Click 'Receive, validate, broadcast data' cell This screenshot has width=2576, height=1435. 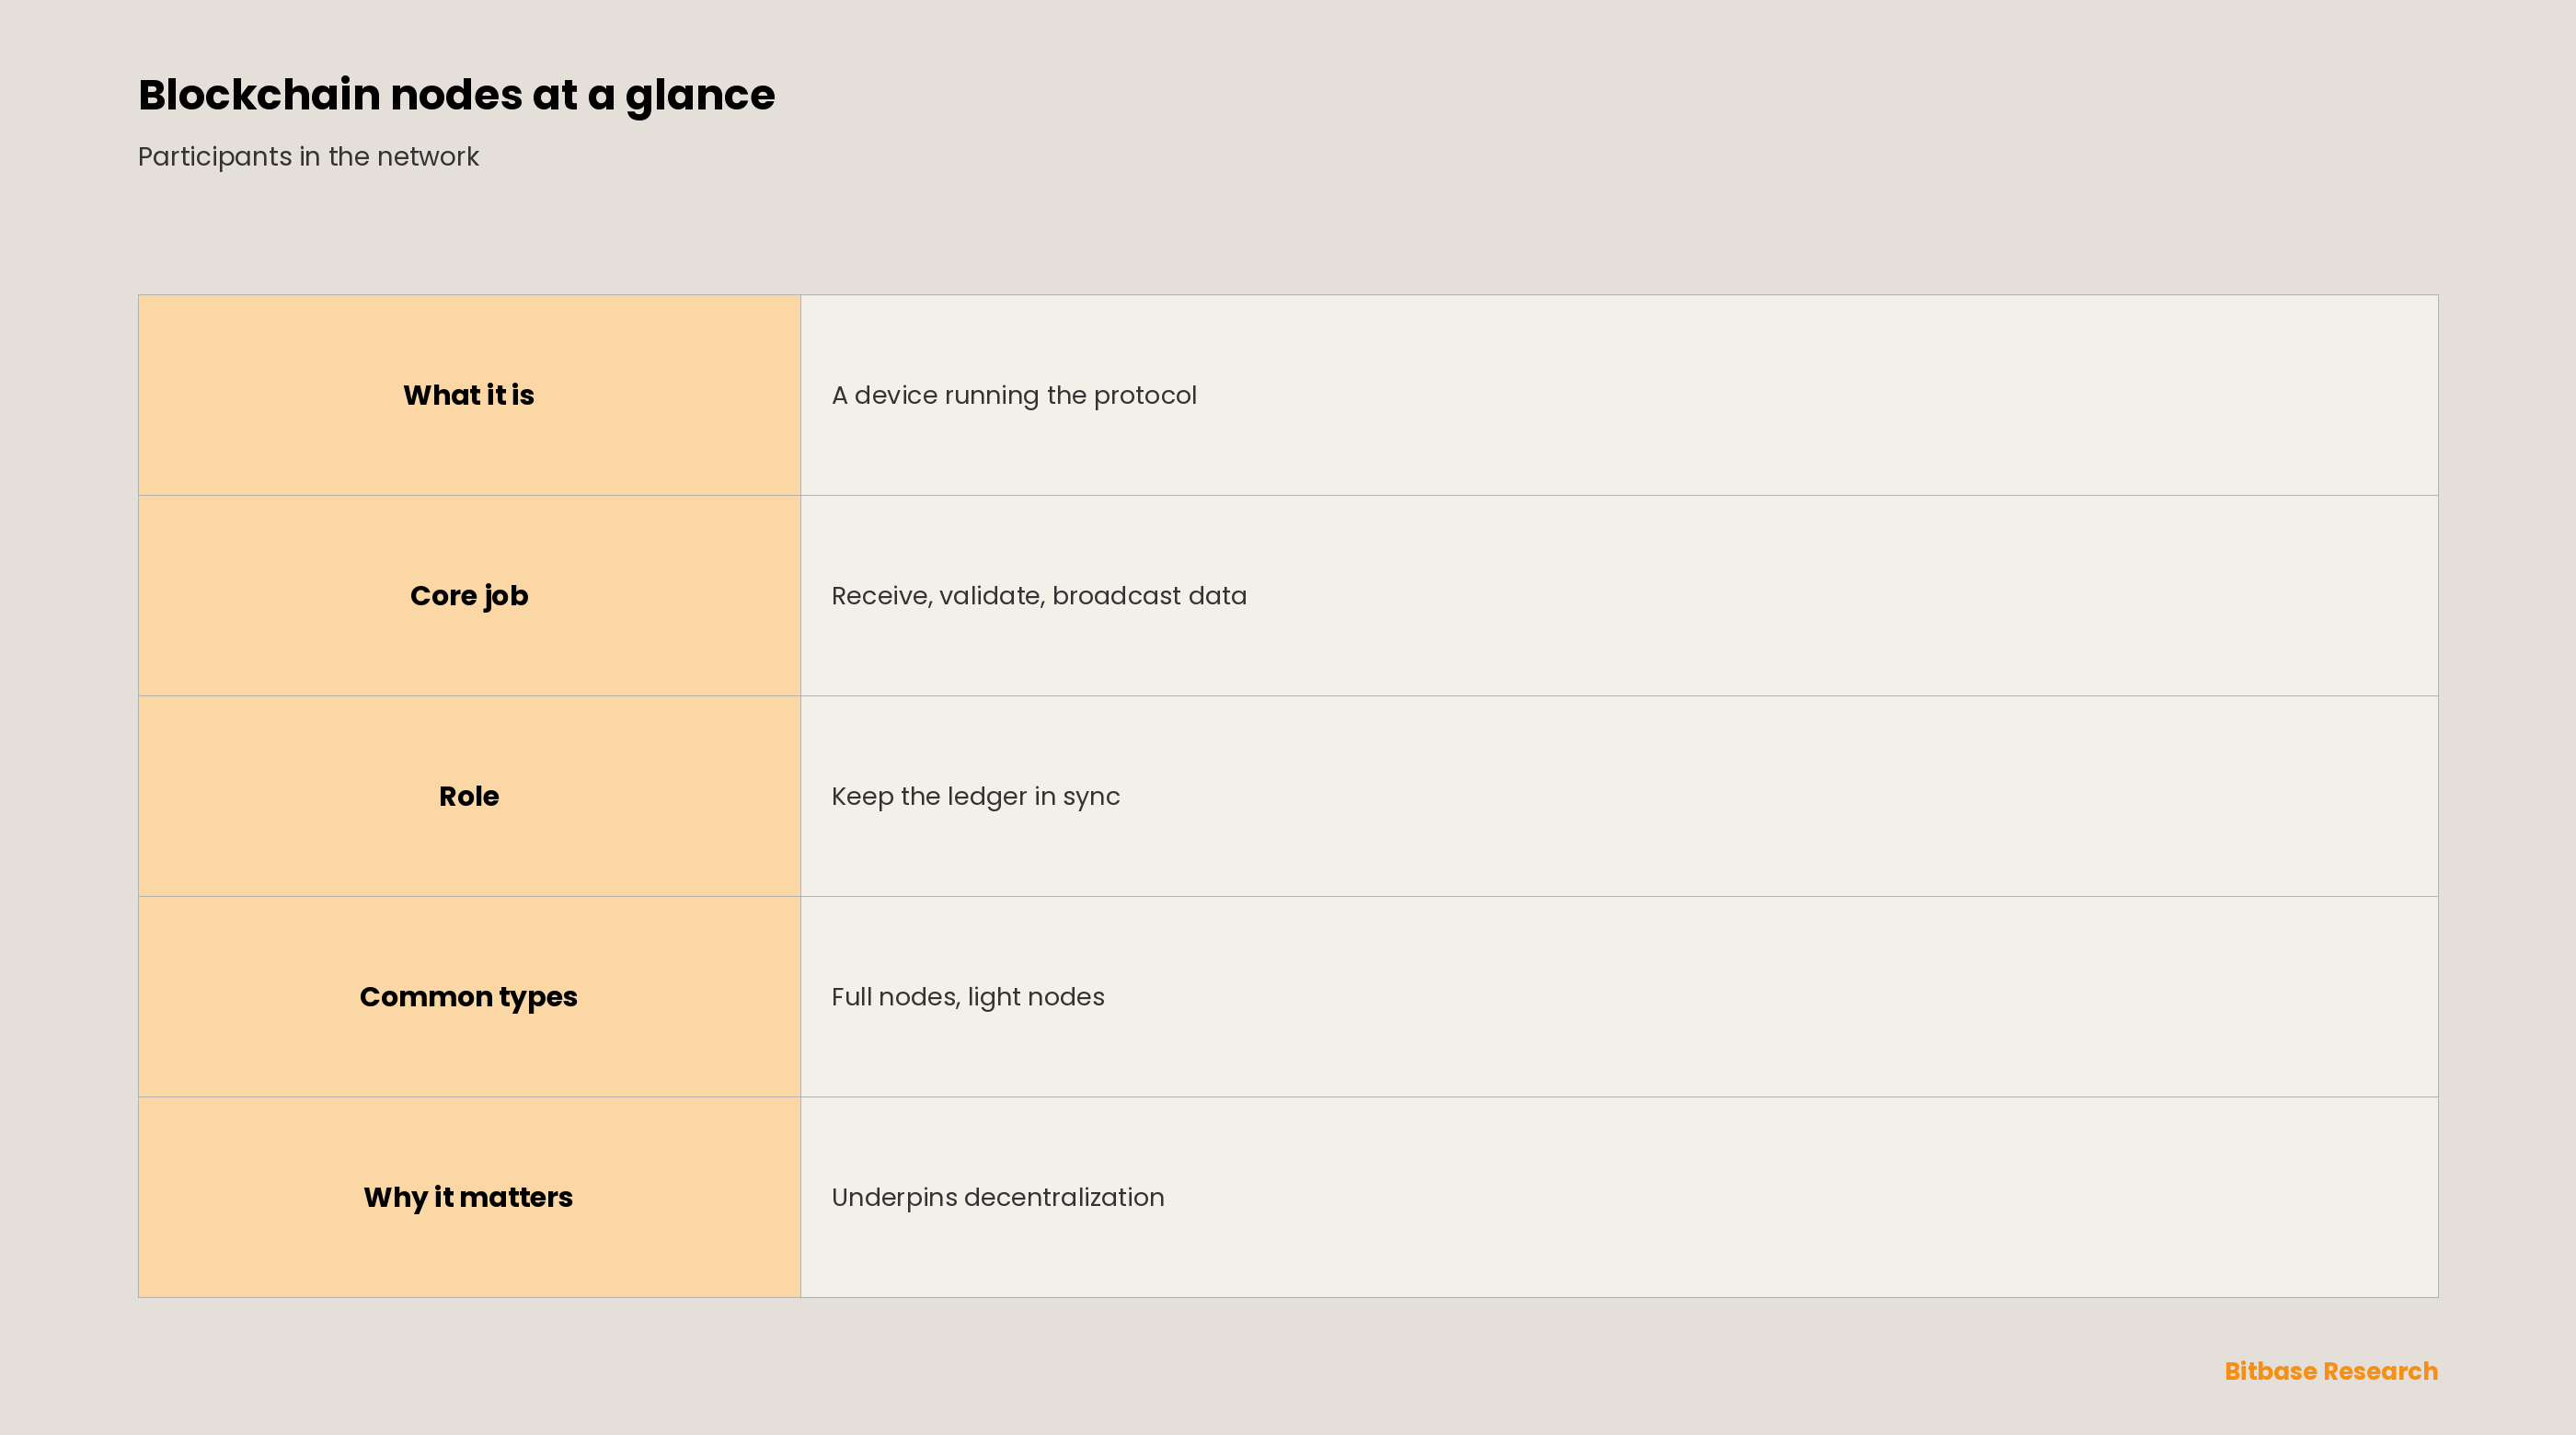click(1619, 596)
